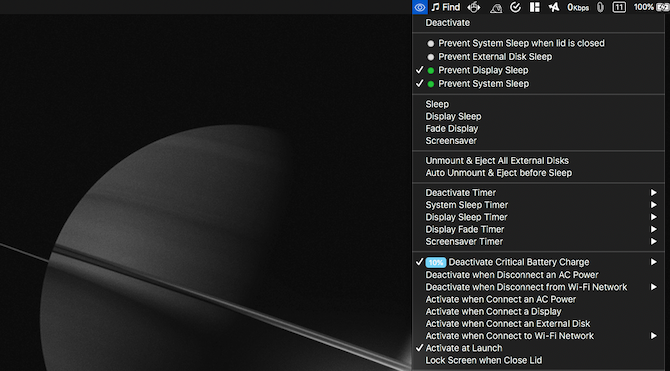The width and height of the screenshot is (670, 371).
Task: Open the calendar icon showing 11
Action: [619, 7]
